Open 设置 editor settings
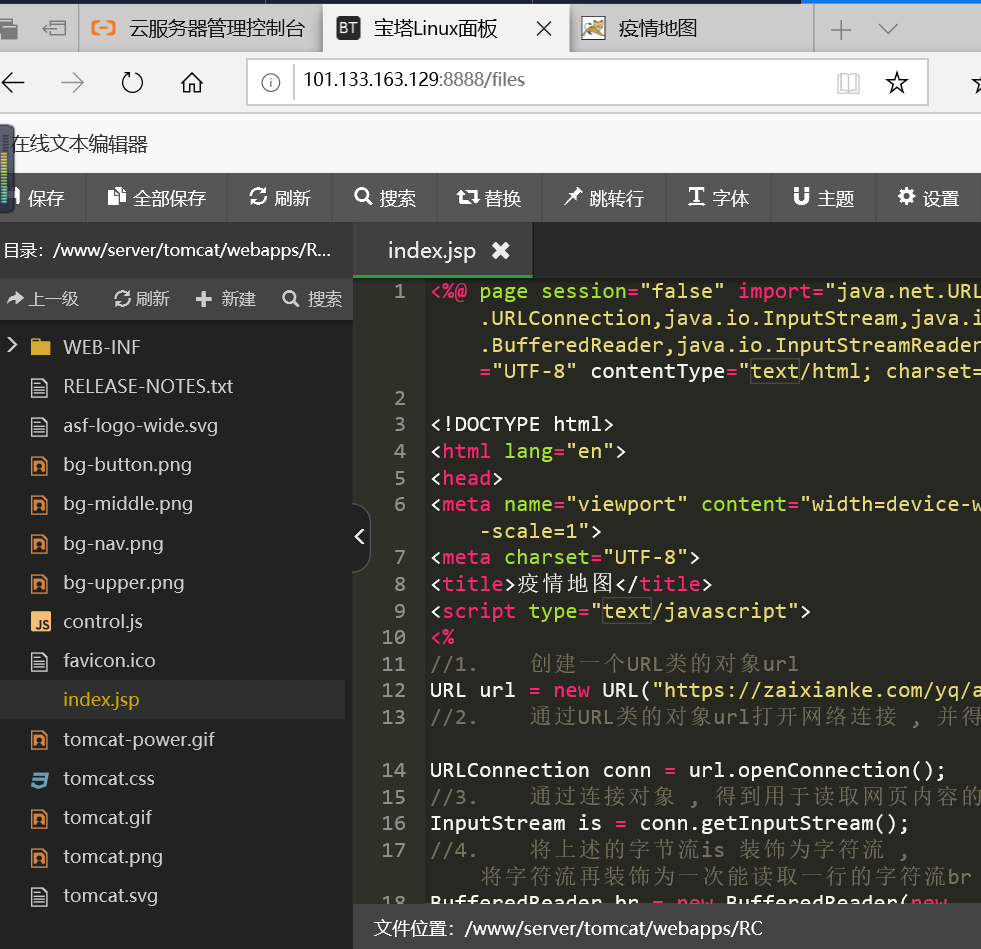This screenshot has height=949, width=981. [928, 198]
